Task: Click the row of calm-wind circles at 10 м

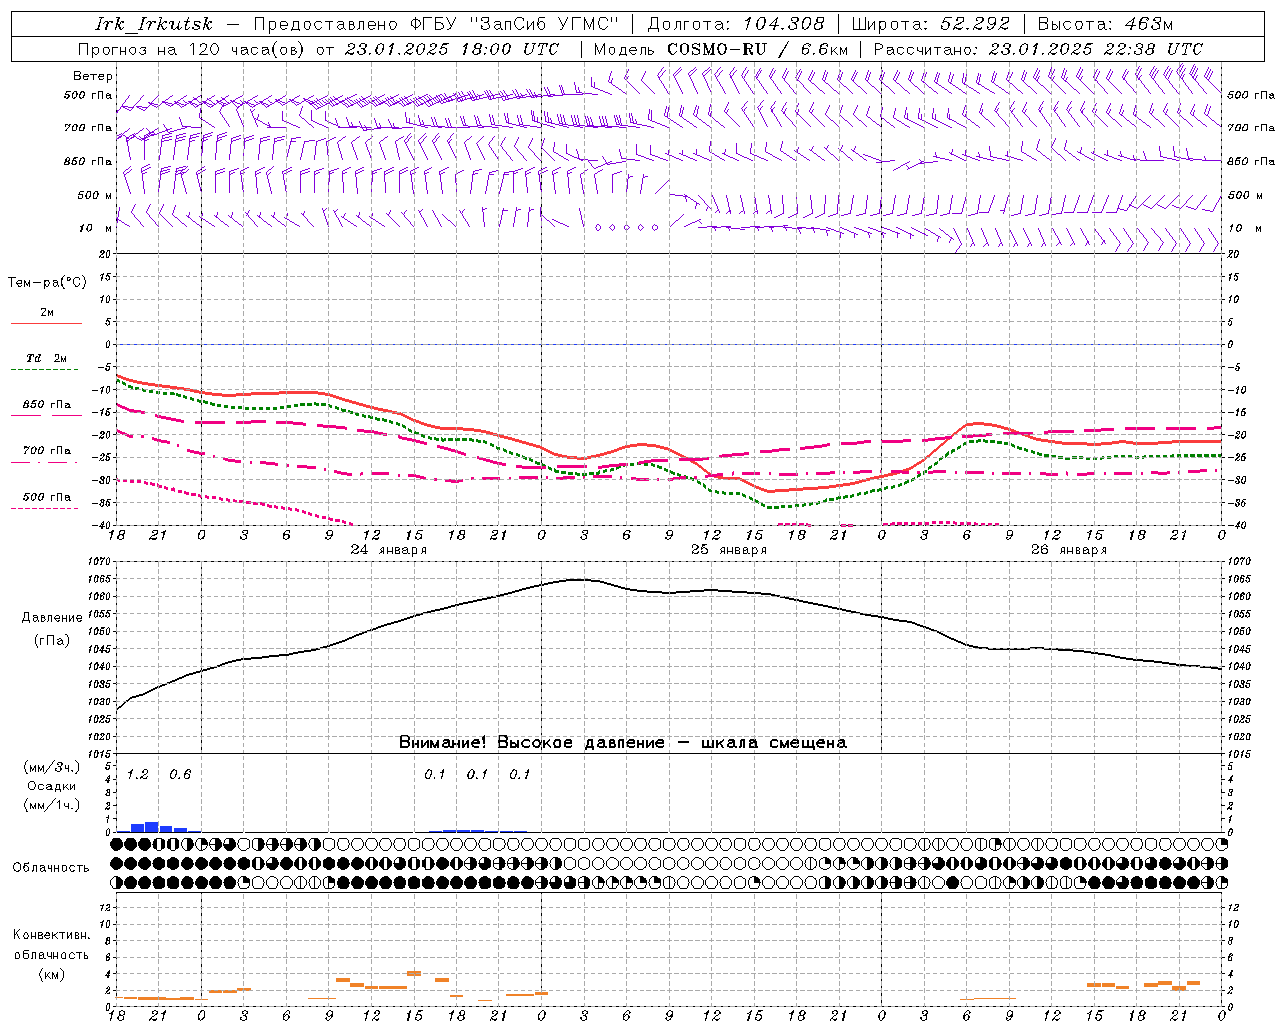Action: click(627, 228)
